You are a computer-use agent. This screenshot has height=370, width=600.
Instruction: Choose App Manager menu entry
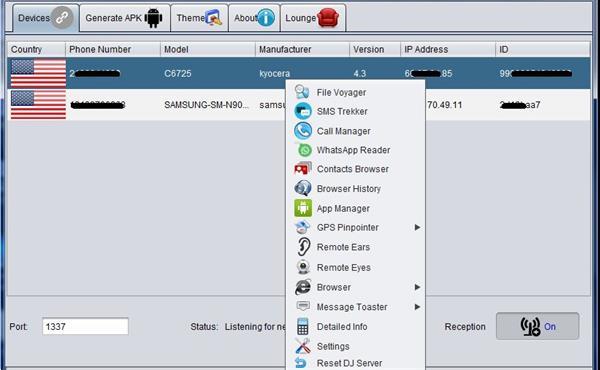(x=355, y=209)
